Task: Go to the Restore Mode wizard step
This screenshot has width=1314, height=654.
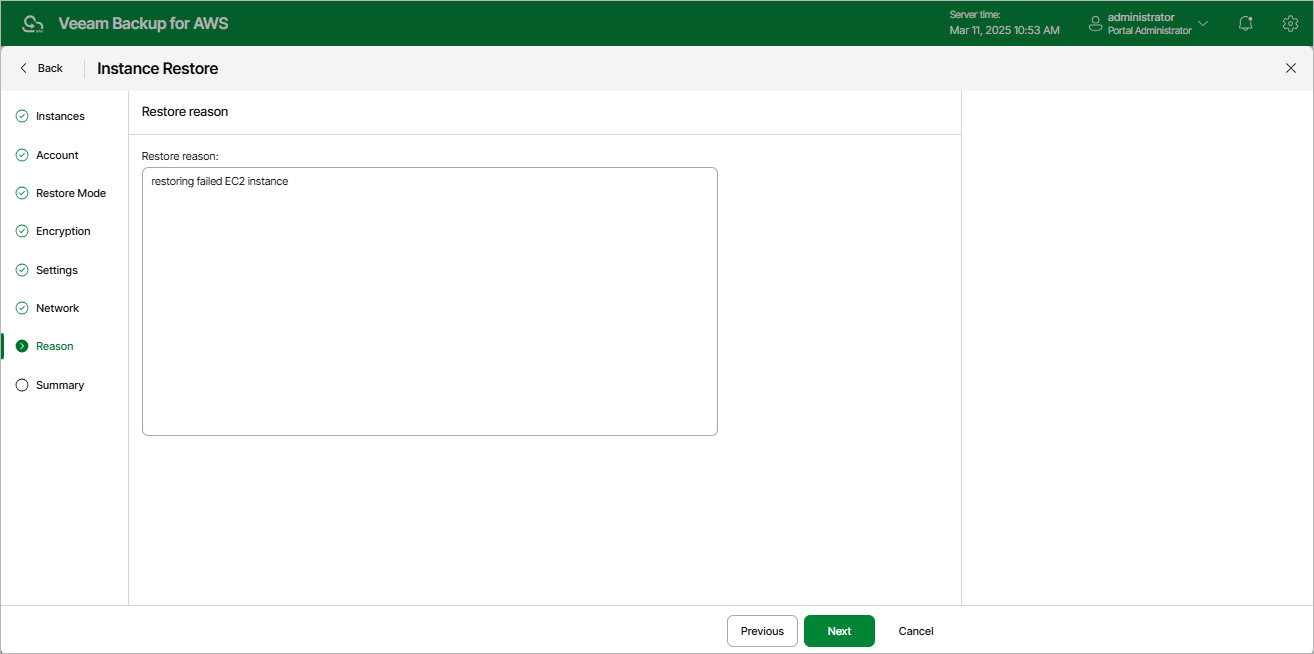Action: pyautogui.click(x=71, y=193)
